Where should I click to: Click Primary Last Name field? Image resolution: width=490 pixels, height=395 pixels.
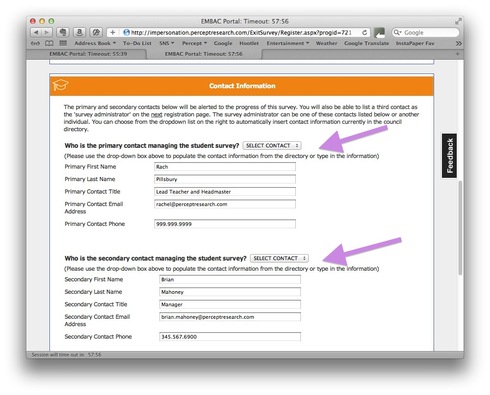[x=225, y=179]
